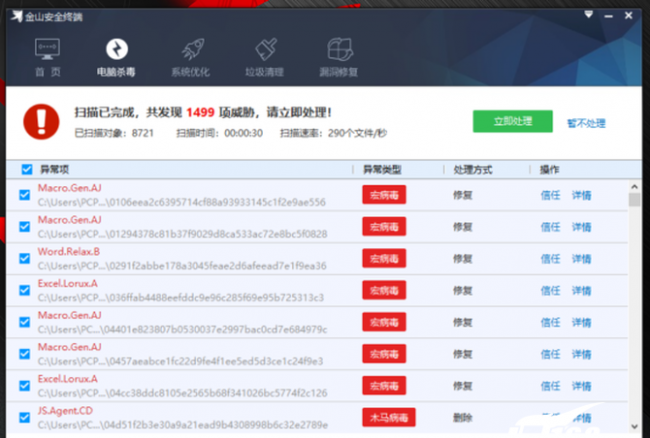Uncheck the Word.Relax.B row checkbox
The height and width of the screenshot is (438, 650).
(x=24, y=259)
